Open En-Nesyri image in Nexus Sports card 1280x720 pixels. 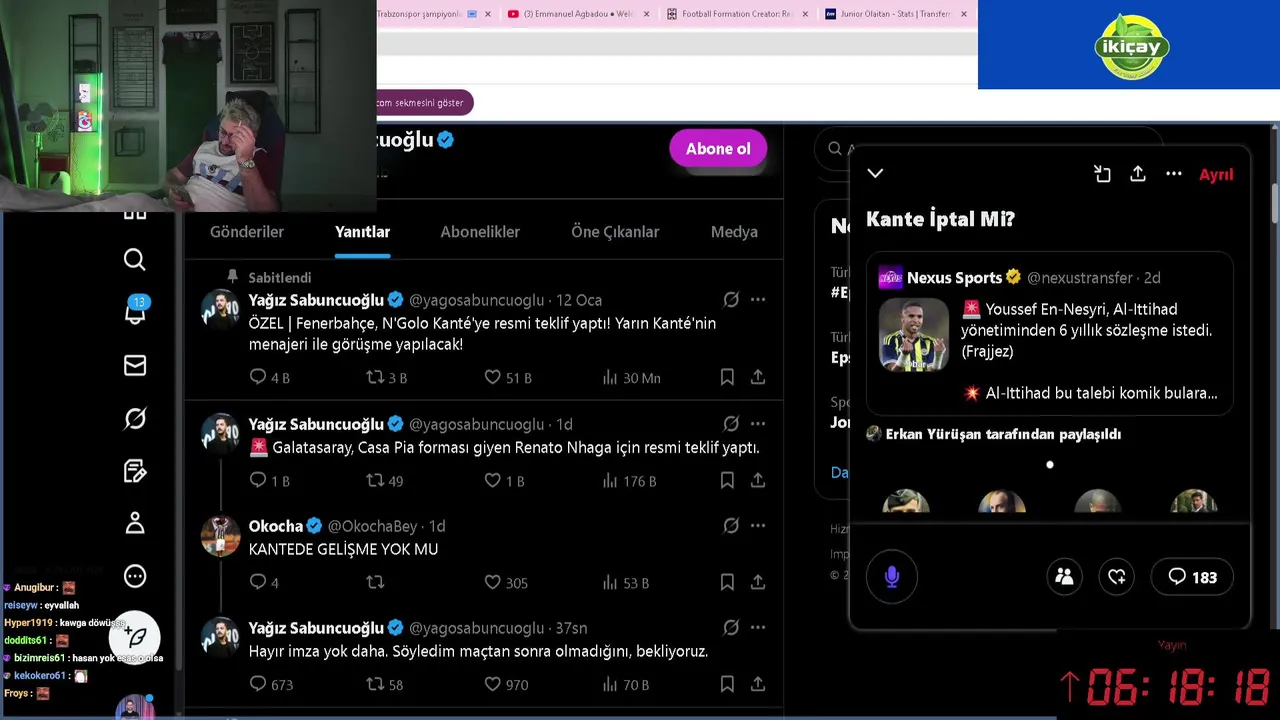coord(913,335)
